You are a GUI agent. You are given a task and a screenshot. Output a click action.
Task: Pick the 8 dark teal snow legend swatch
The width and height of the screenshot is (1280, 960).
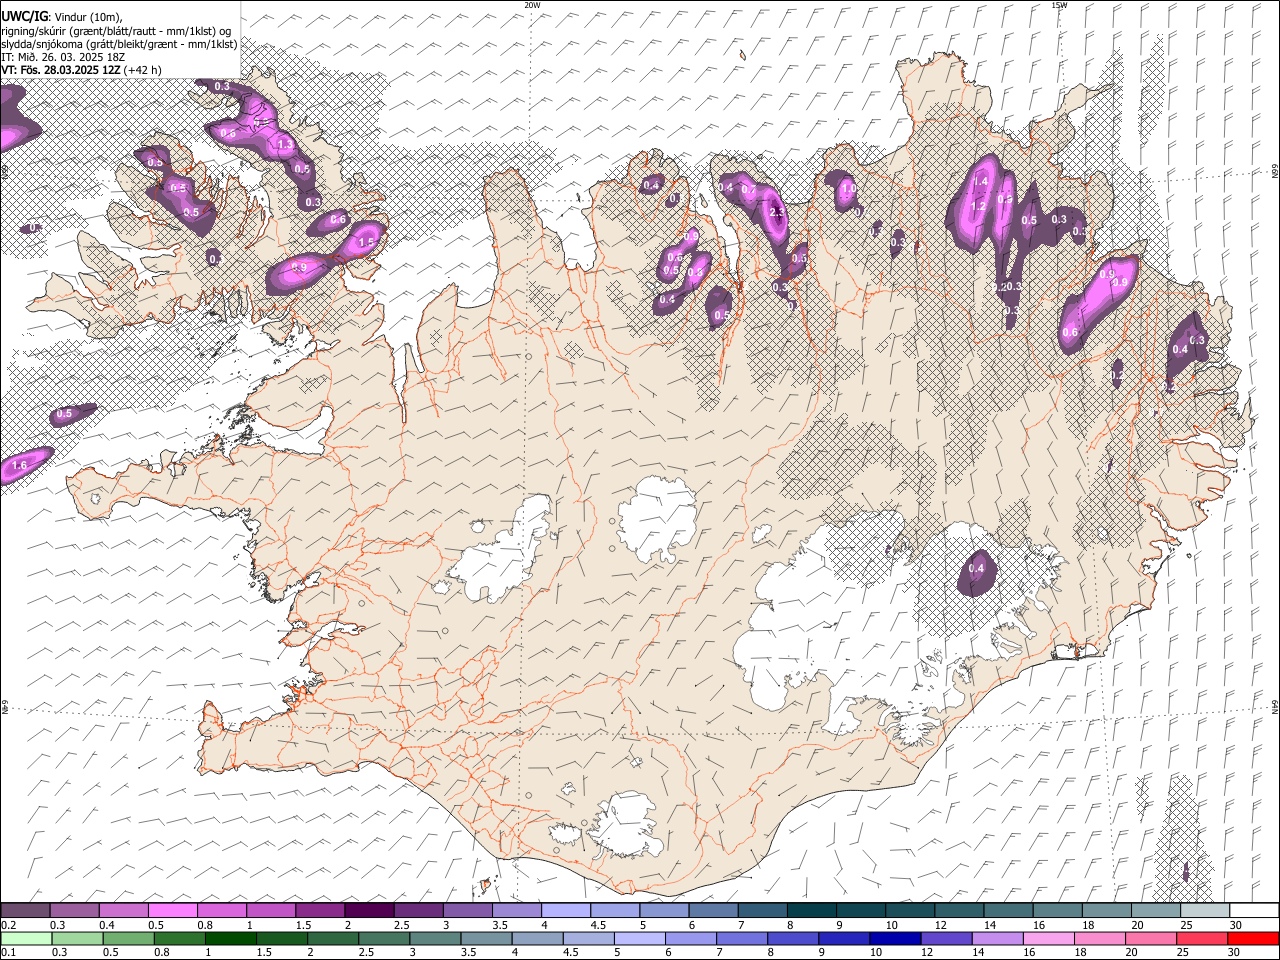[811, 911]
